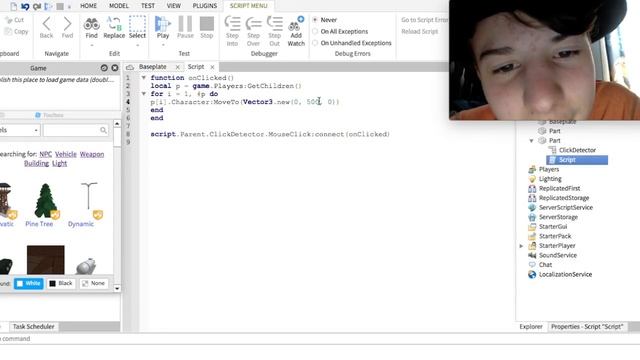Select the dark wood texture thumbnail
The width and height of the screenshot is (640, 360).
click(x=46, y=260)
